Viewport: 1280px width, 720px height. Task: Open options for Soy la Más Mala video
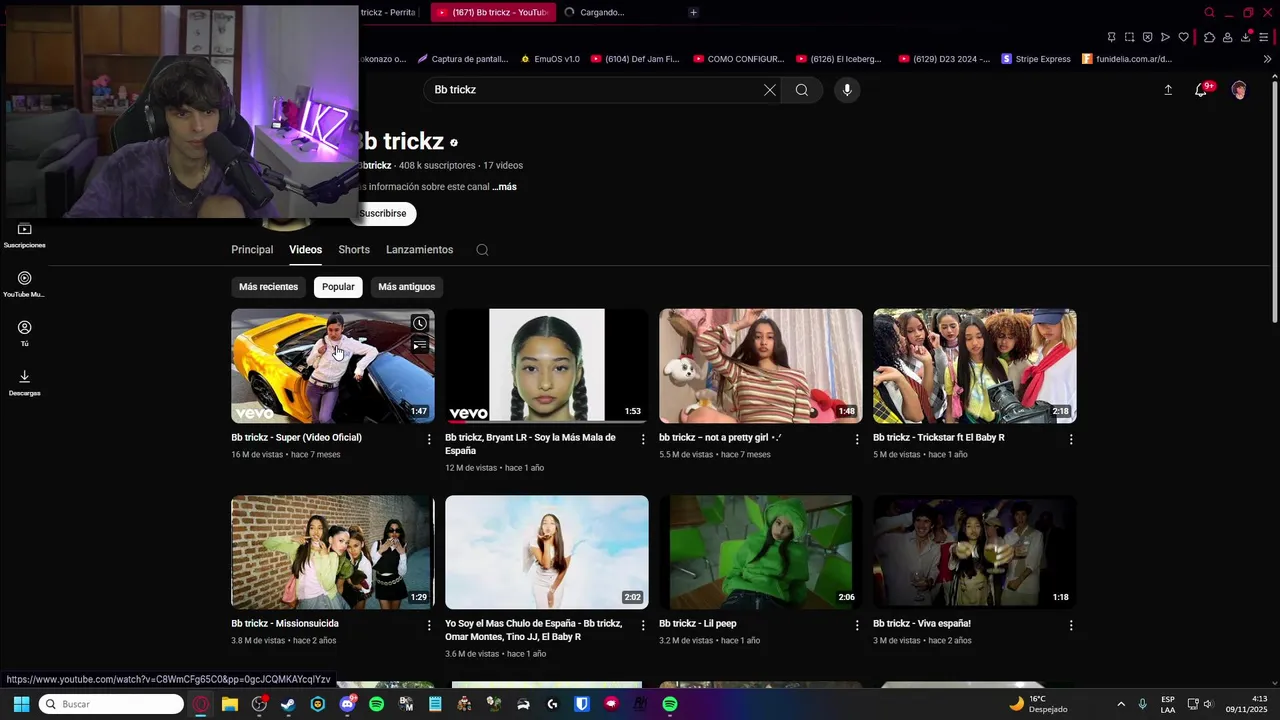click(x=643, y=439)
